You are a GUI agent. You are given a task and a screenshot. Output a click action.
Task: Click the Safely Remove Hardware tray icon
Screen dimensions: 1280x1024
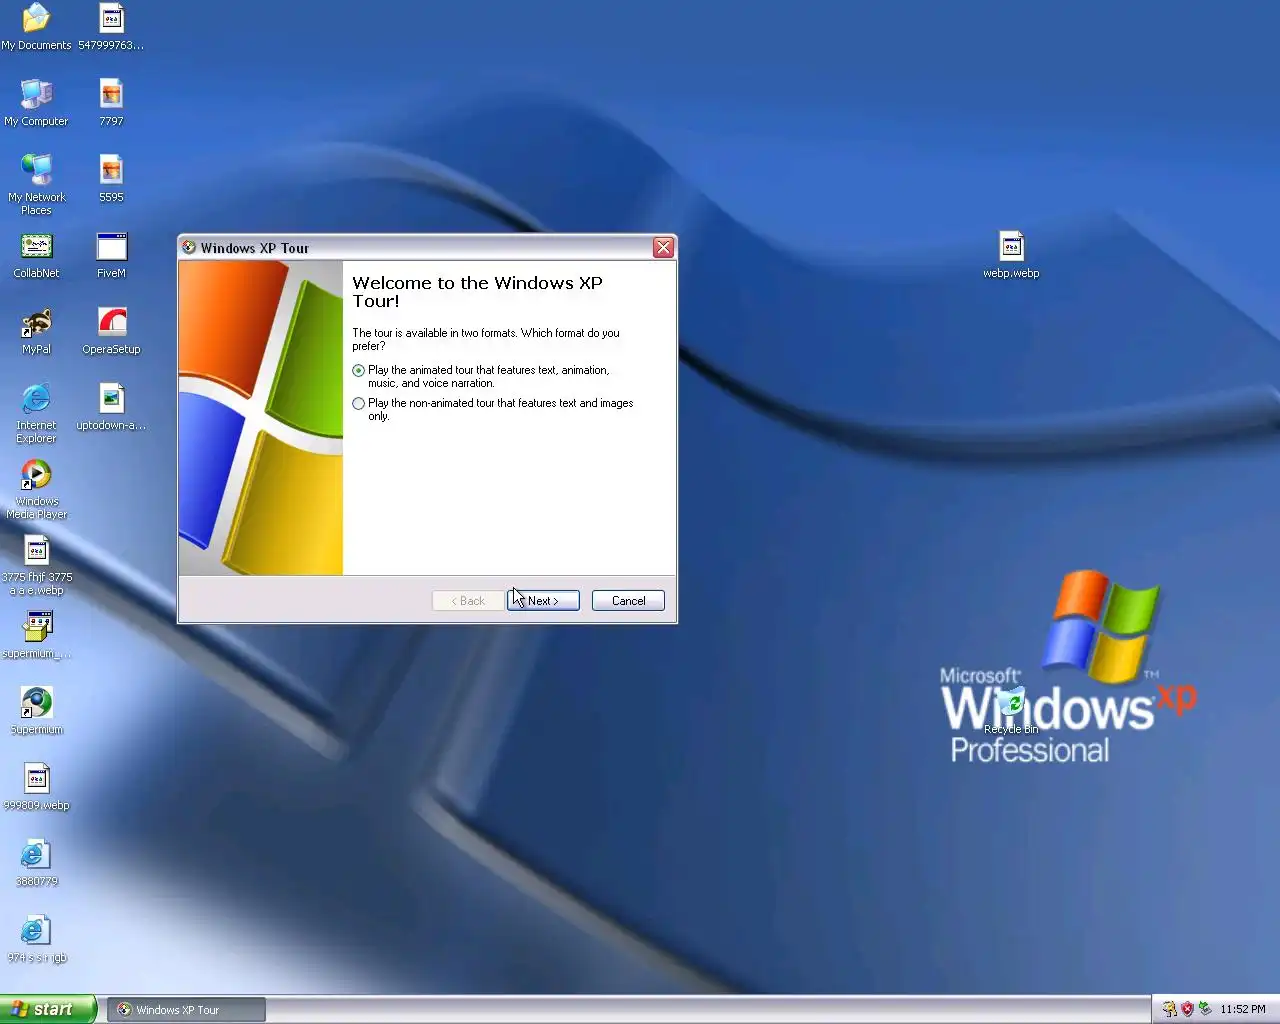click(1205, 1009)
